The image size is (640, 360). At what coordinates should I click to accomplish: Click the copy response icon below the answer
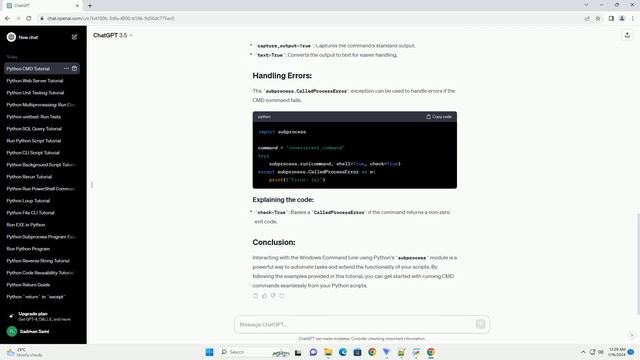click(x=256, y=296)
